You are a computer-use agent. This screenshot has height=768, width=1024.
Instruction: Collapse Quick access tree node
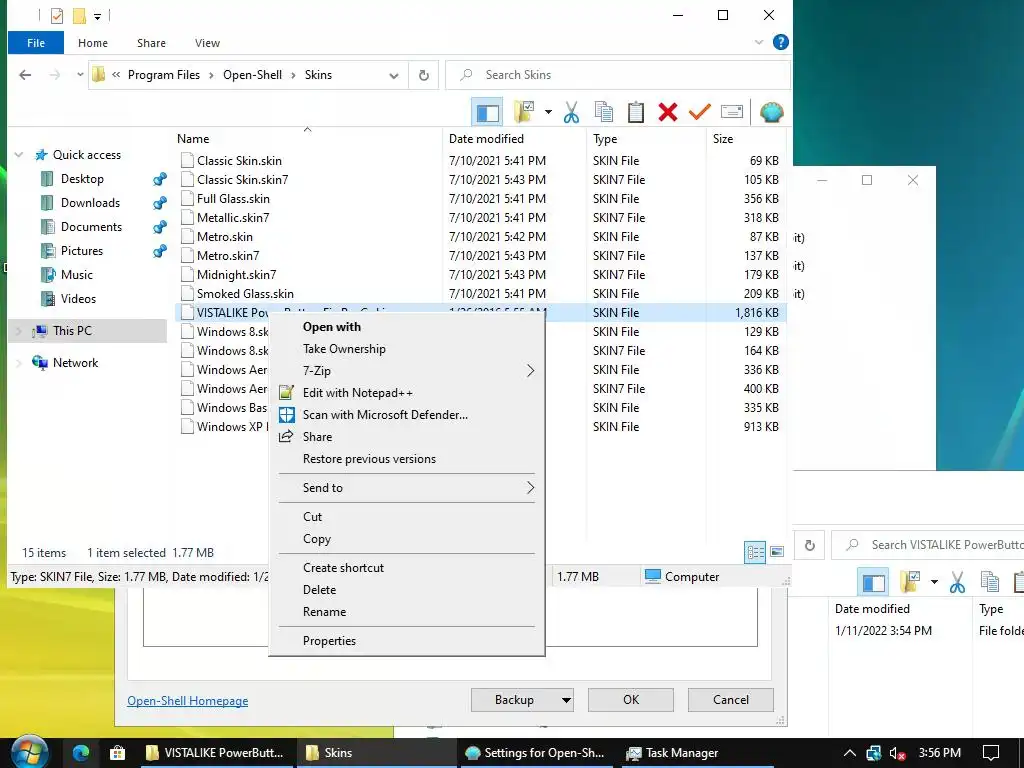click(x=19, y=155)
